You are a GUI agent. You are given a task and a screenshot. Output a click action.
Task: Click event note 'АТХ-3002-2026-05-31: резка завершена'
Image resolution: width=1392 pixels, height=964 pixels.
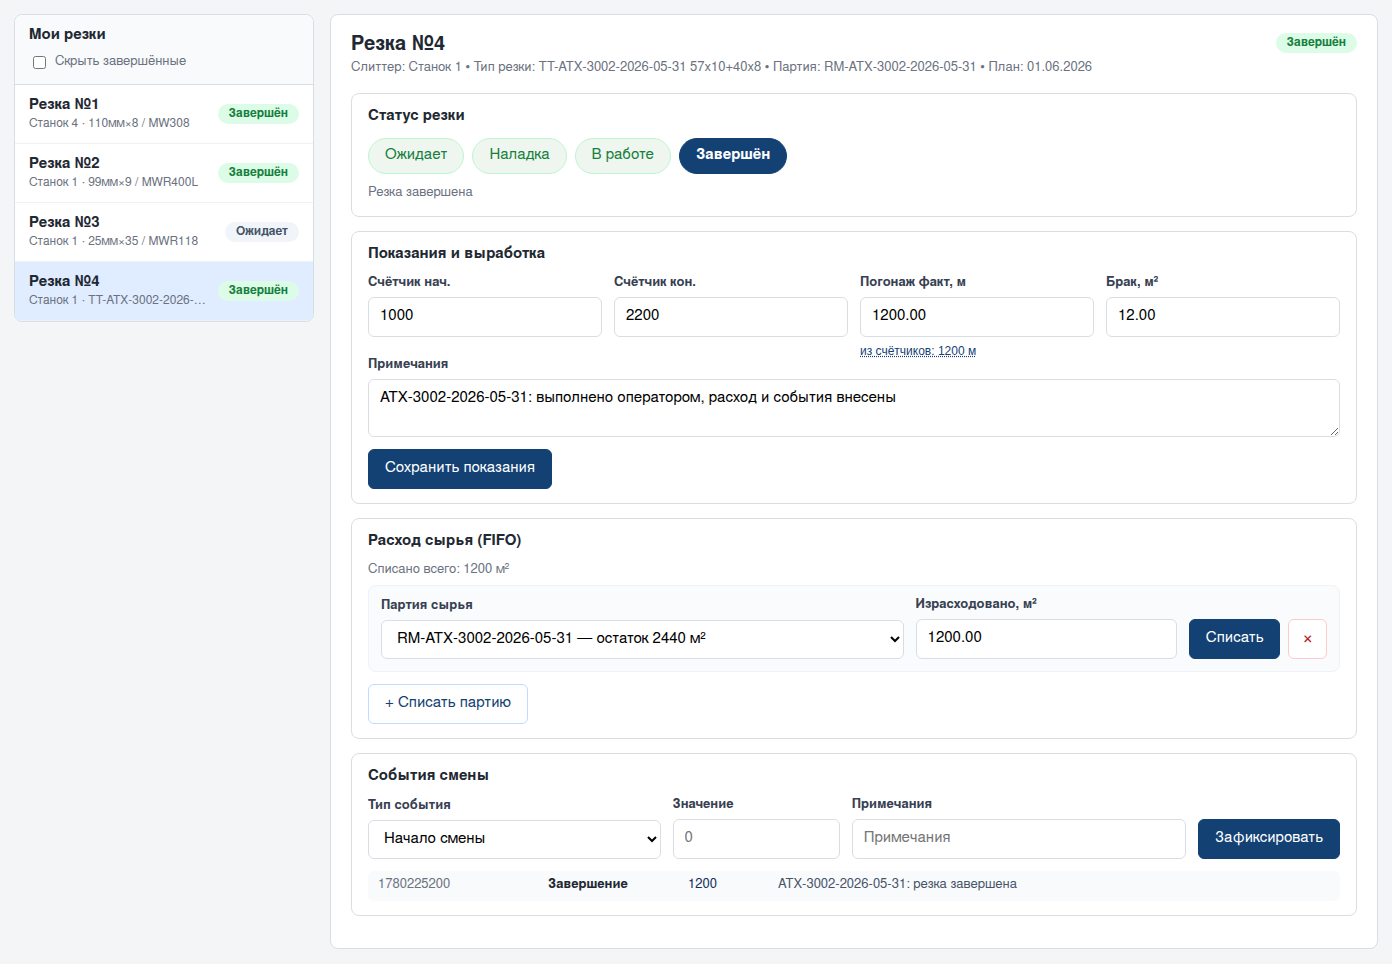pyautogui.click(x=897, y=884)
